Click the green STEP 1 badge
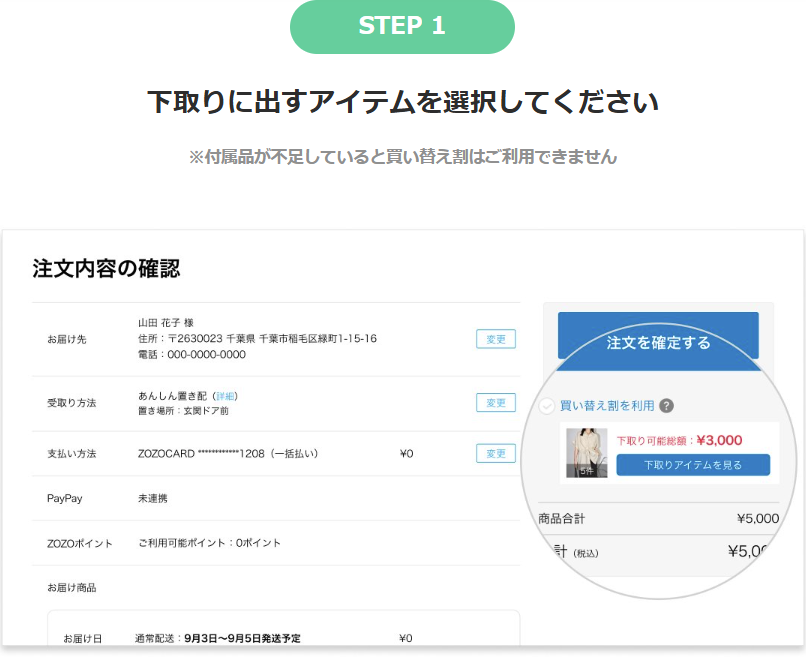The image size is (806, 658). click(402, 27)
